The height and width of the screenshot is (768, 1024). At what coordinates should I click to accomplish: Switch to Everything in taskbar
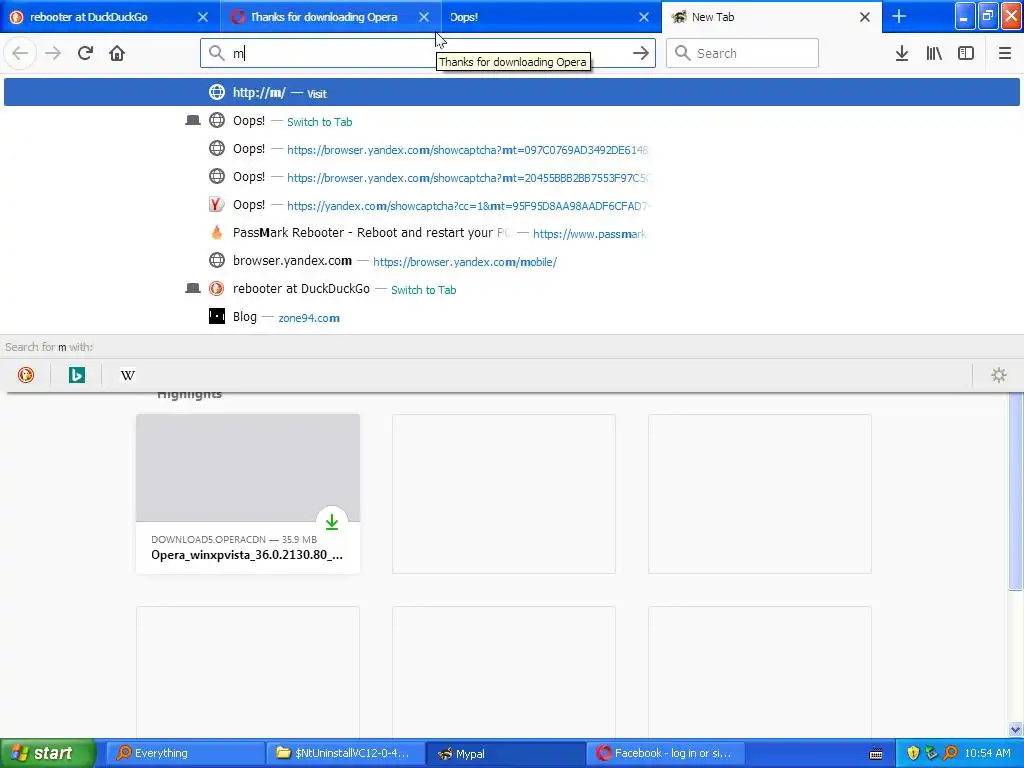tap(185, 754)
